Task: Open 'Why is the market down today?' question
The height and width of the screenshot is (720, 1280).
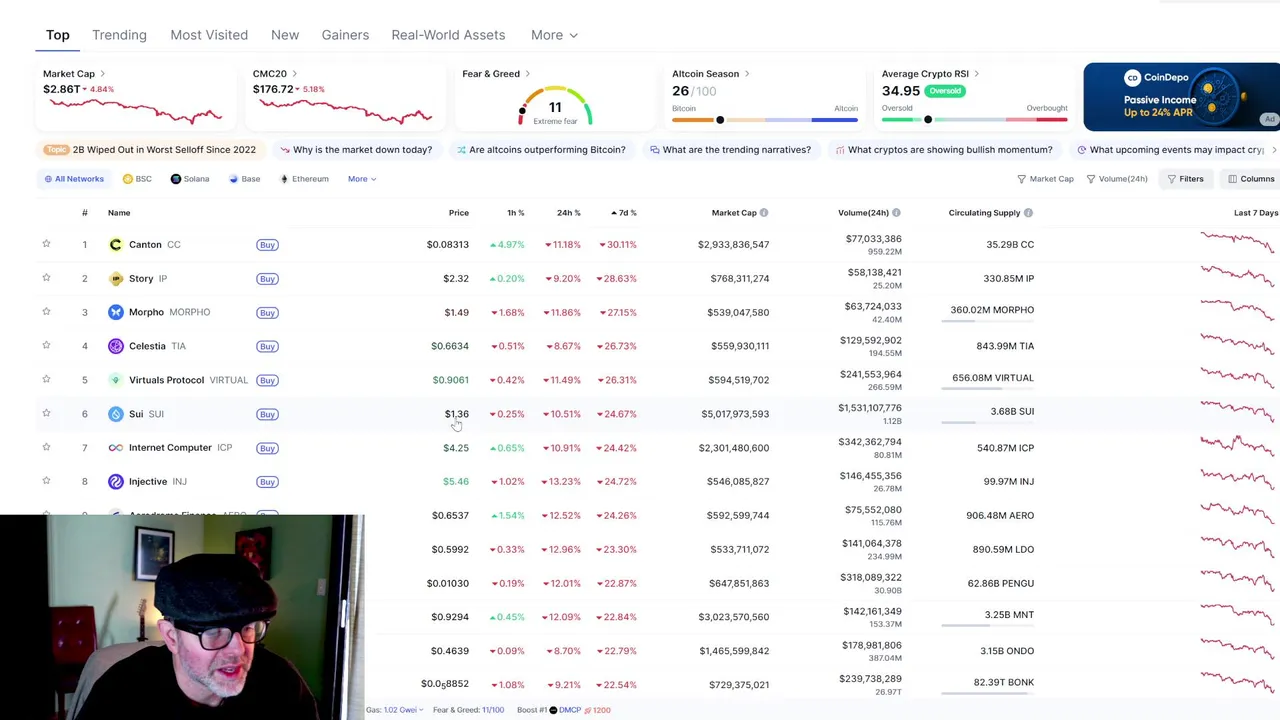Action: (356, 150)
